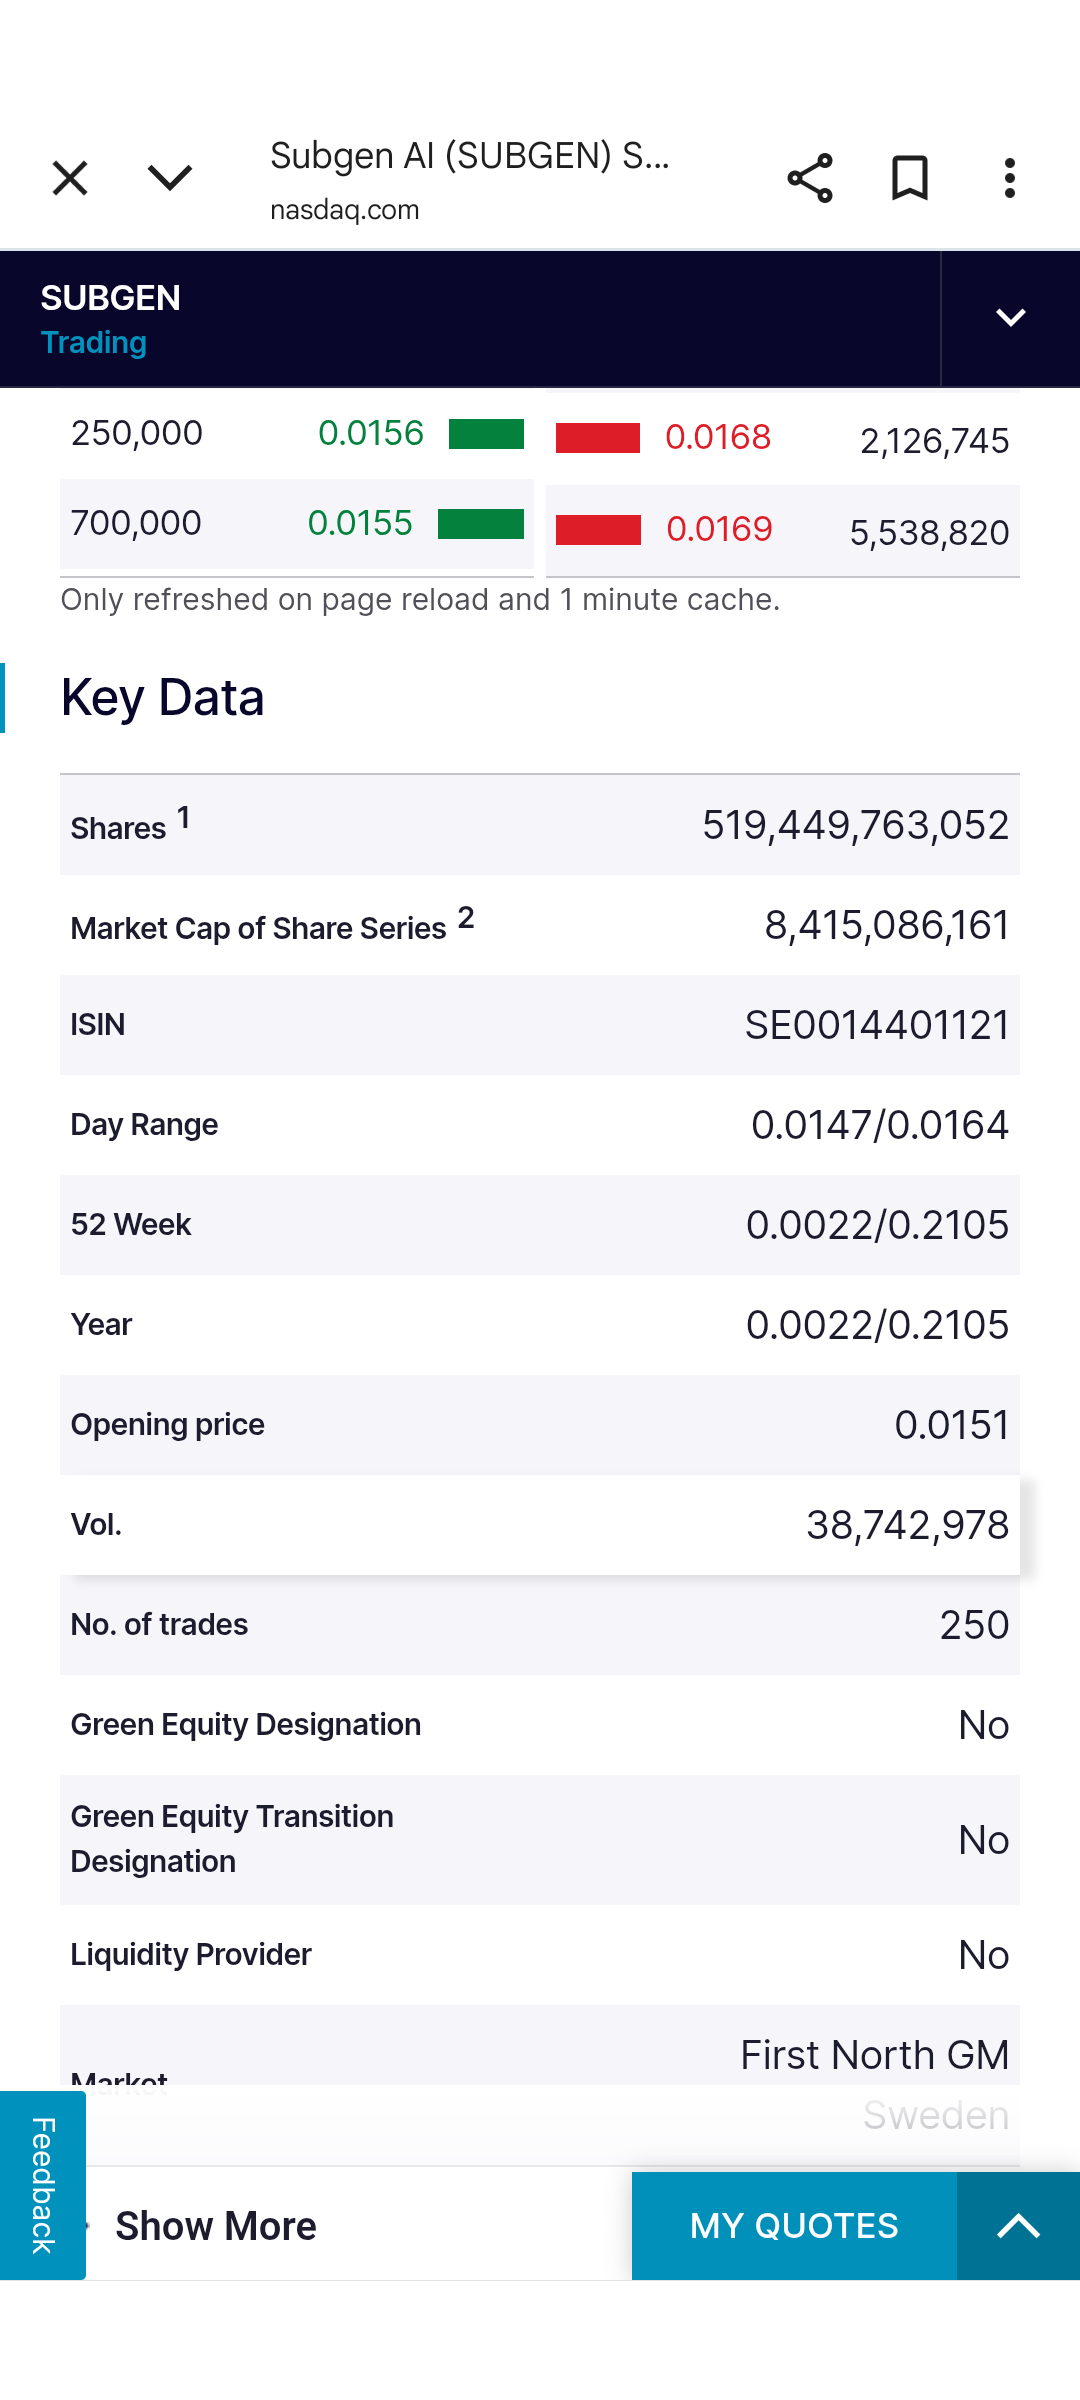1080x2400 pixels.
Task: Tap the Show More link
Action: tap(215, 2225)
